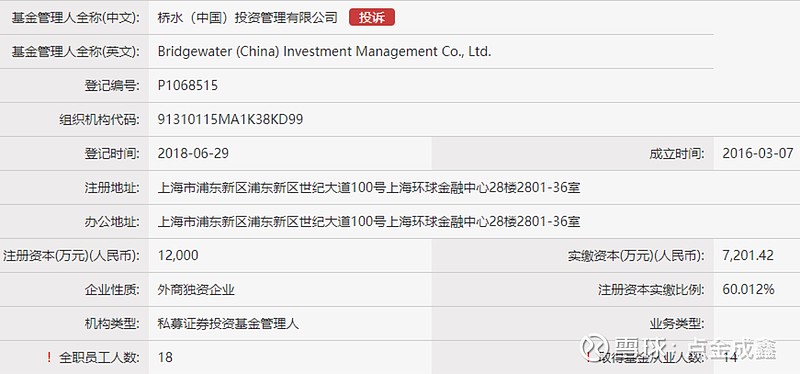This screenshot has width=800, height=374.
Task: Click the red 投诉 complaint button
Action: pos(372,17)
